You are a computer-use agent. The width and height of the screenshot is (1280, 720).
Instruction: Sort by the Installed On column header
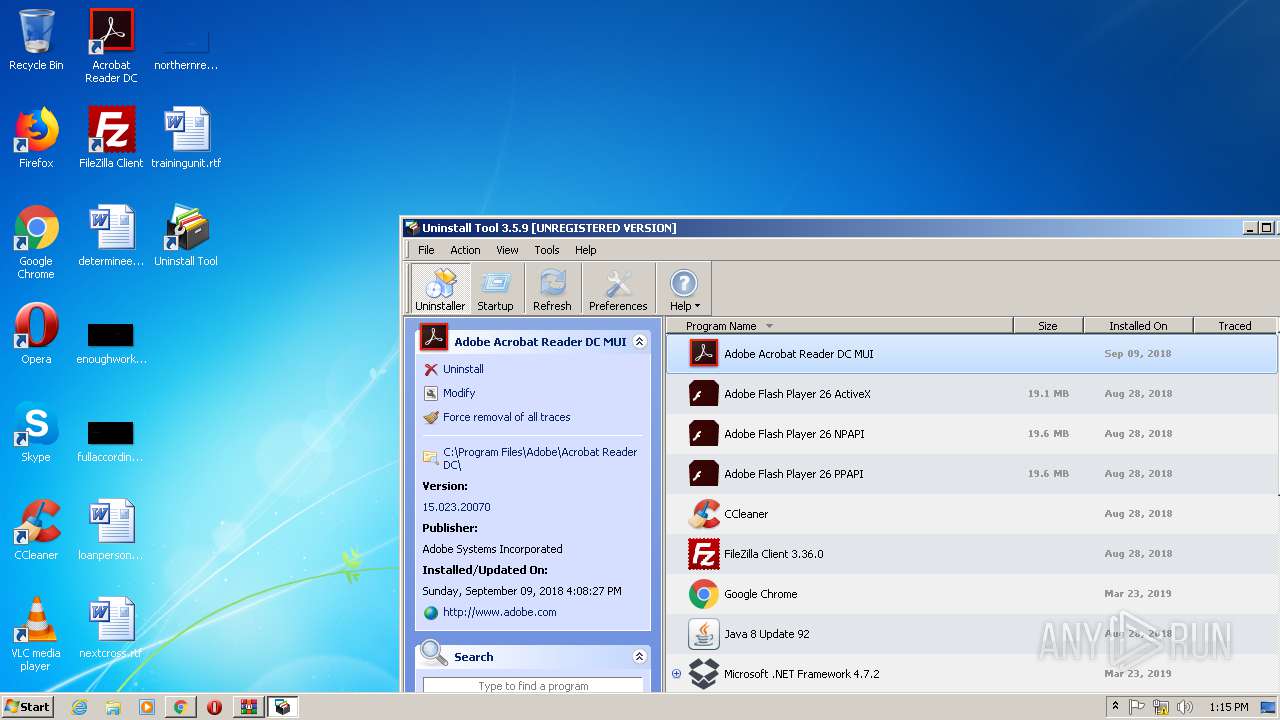[1138, 326]
